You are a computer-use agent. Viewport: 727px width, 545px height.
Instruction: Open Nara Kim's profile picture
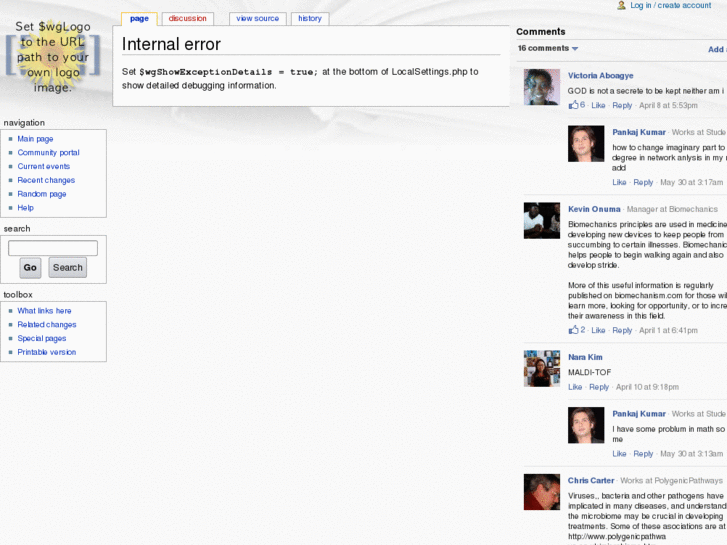coord(542,368)
